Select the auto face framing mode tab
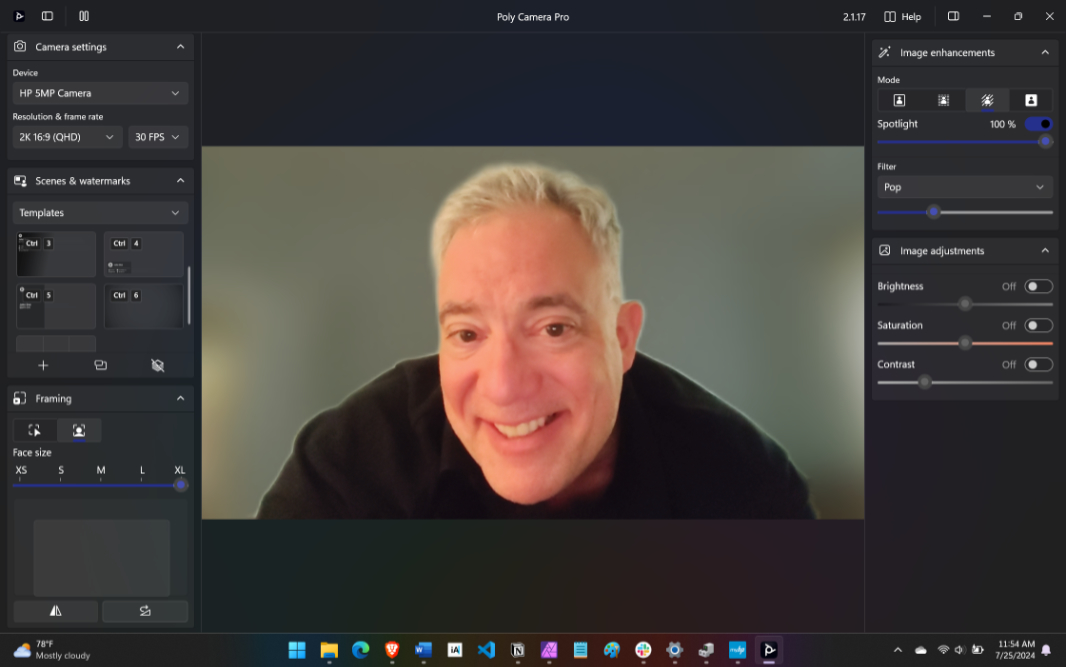 [x=79, y=430]
